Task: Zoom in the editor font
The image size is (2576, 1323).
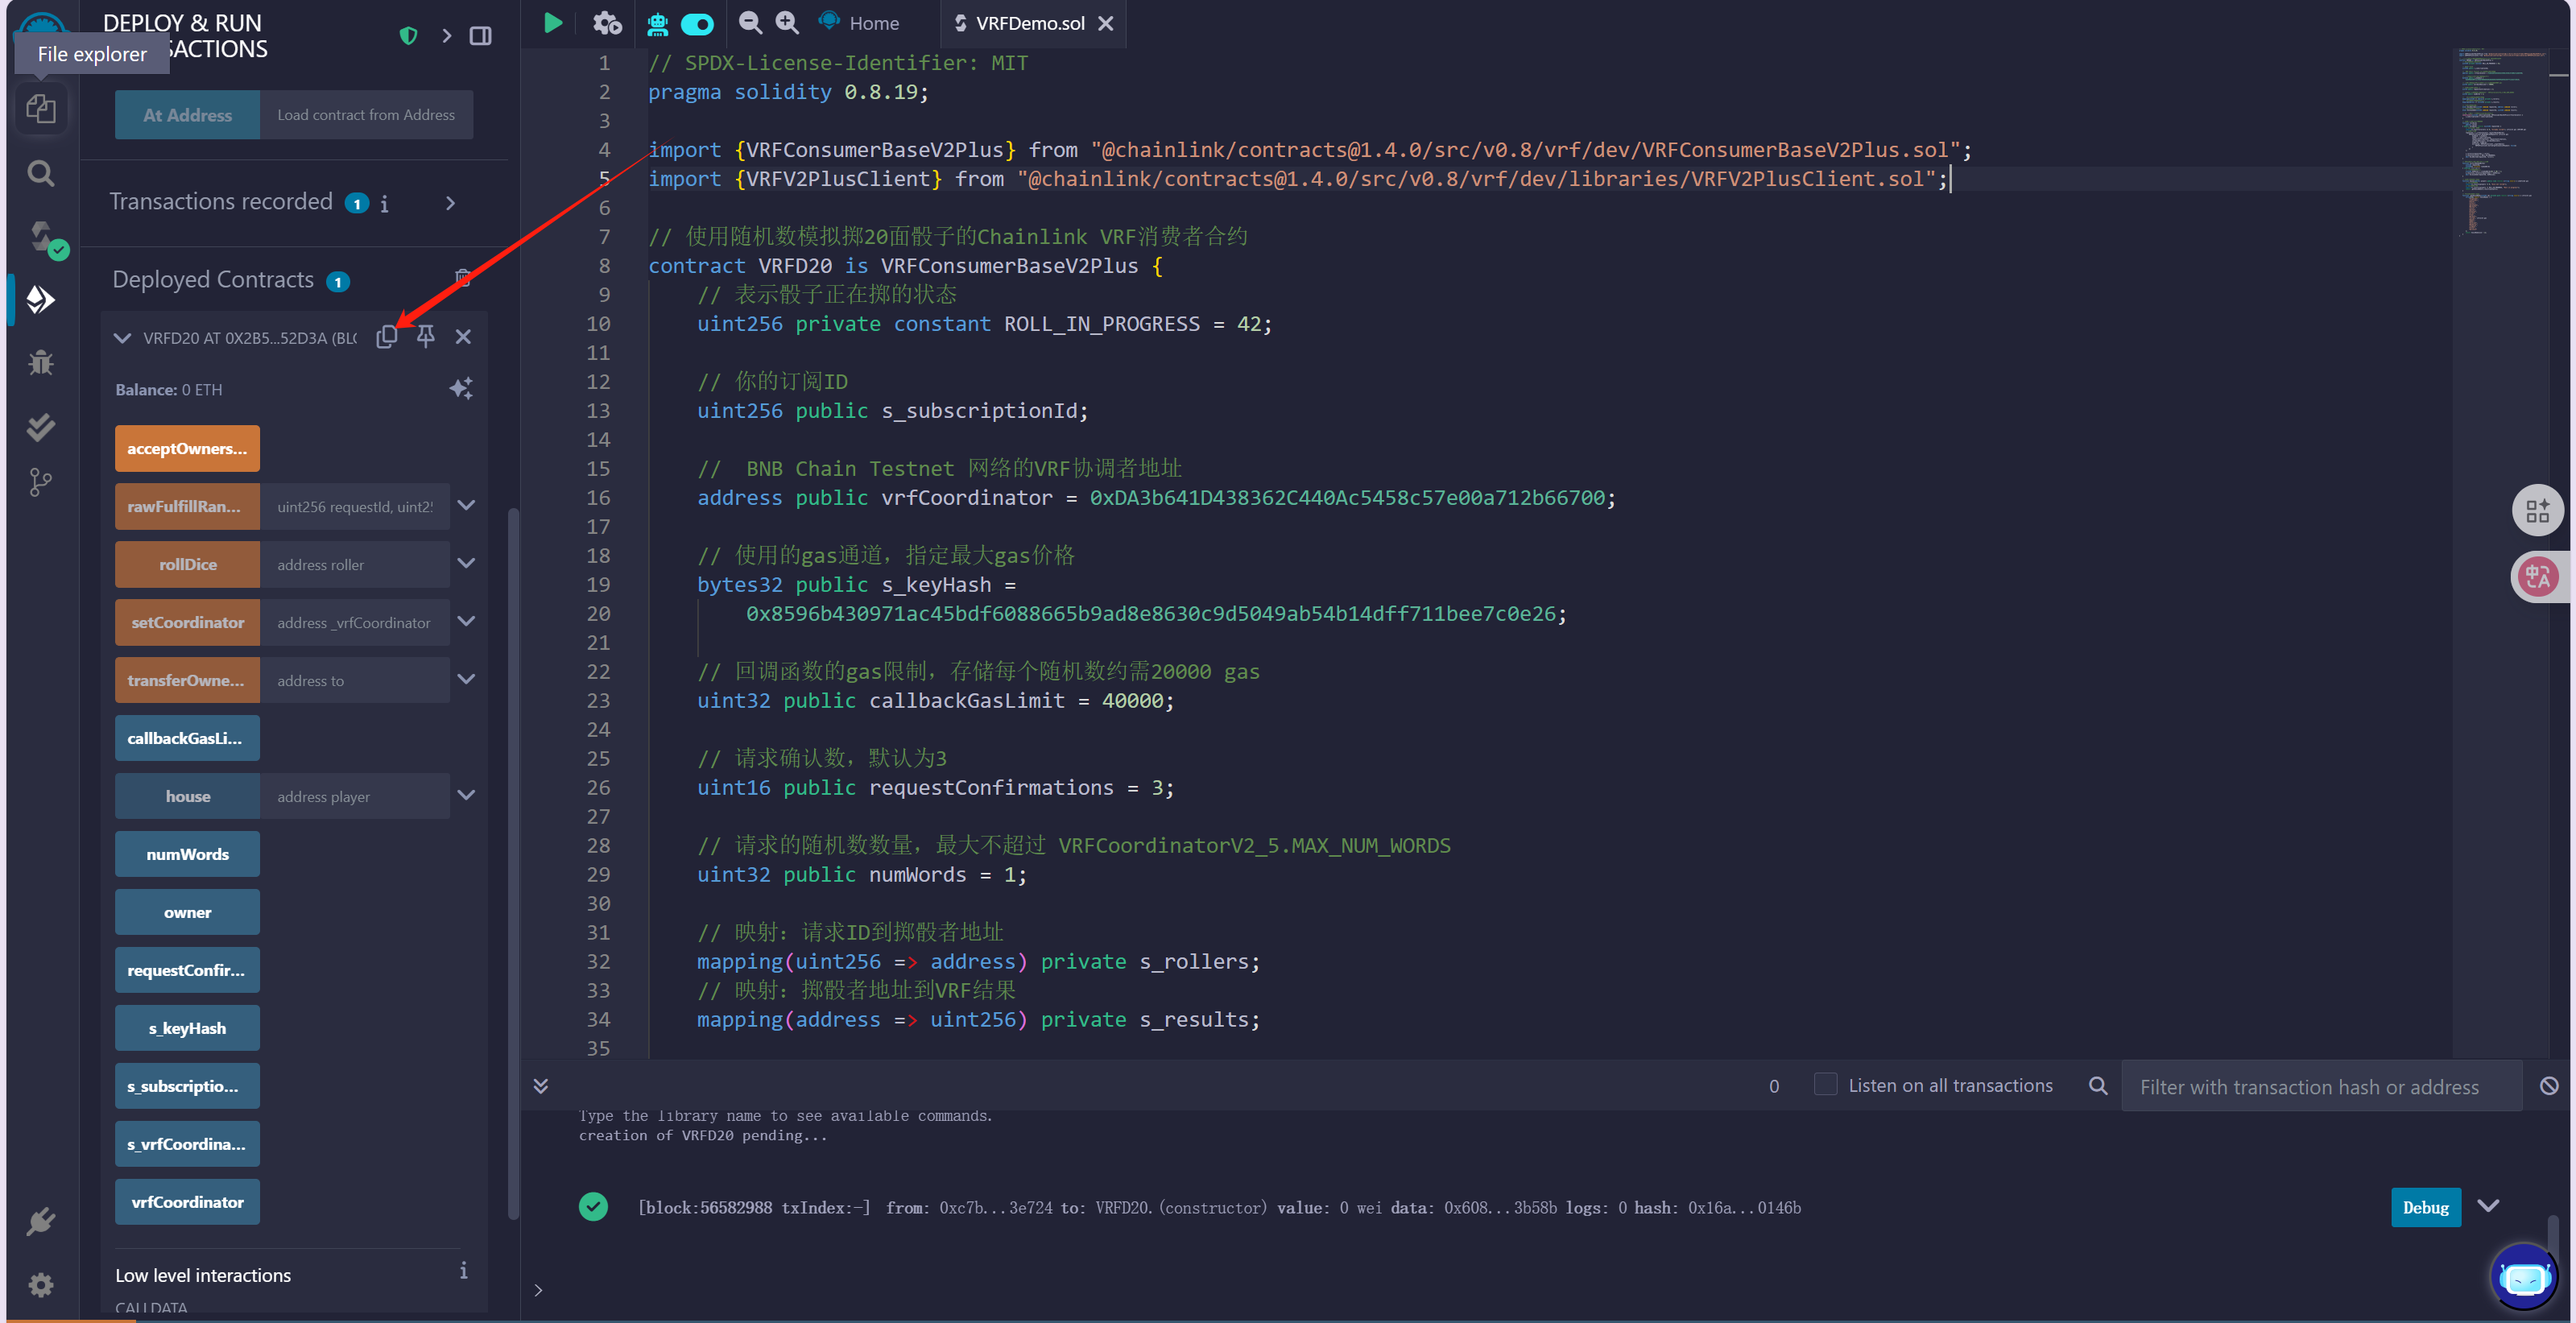Action: (787, 22)
